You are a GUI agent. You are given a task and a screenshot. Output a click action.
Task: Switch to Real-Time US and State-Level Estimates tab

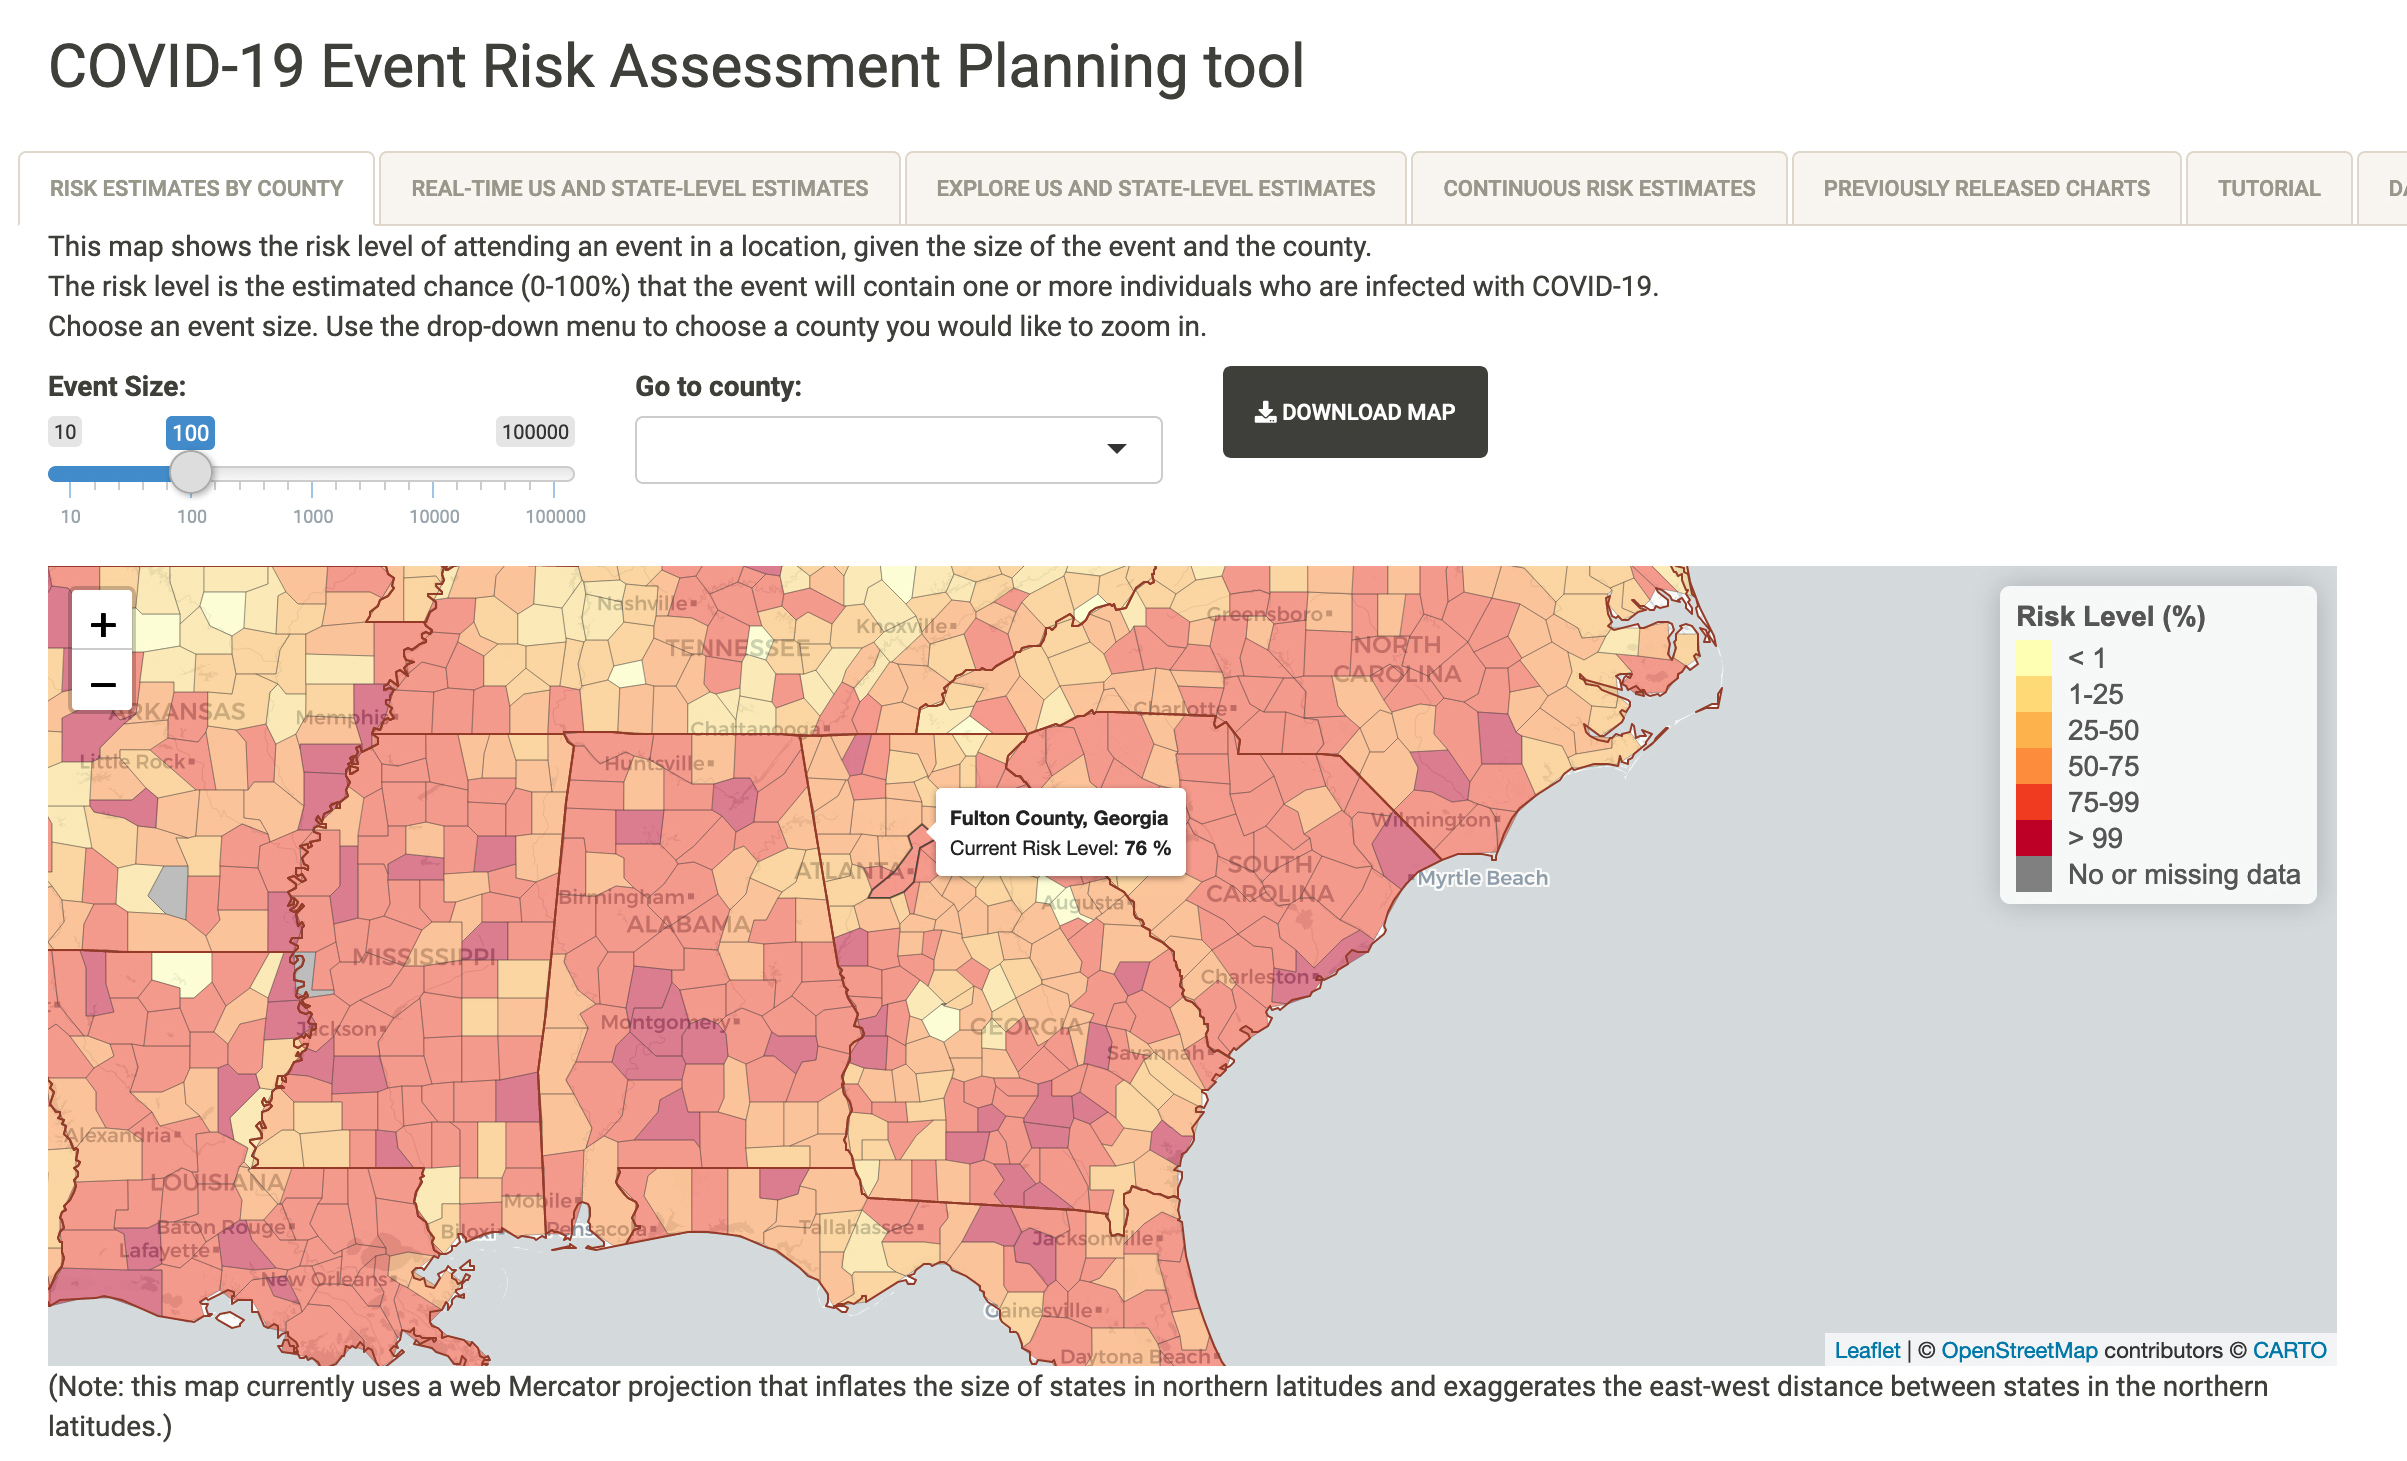pos(638,188)
